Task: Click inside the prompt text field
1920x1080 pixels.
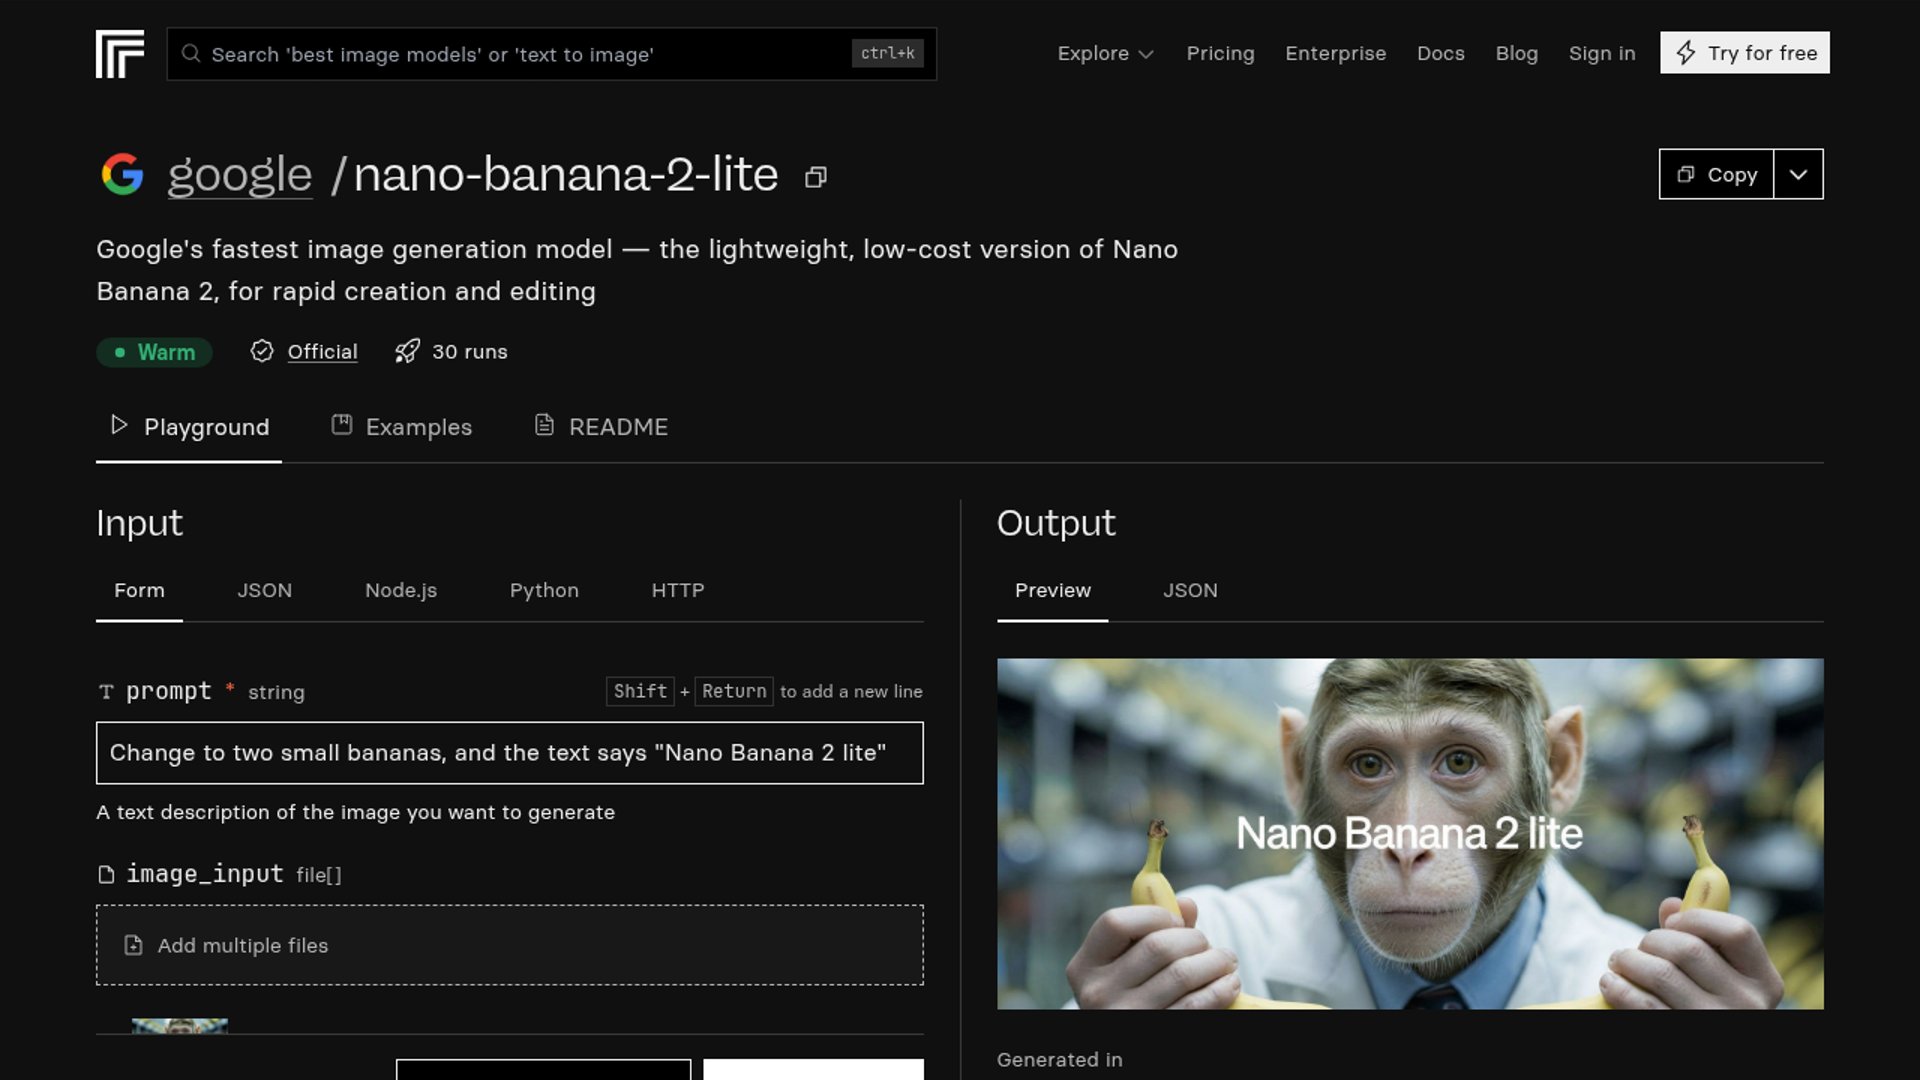Action: [510, 753]
